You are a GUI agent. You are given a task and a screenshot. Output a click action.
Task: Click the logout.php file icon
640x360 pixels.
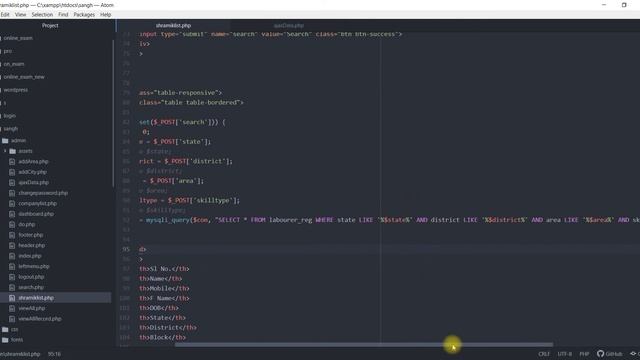pyautogui.click(x=12, y=277)
